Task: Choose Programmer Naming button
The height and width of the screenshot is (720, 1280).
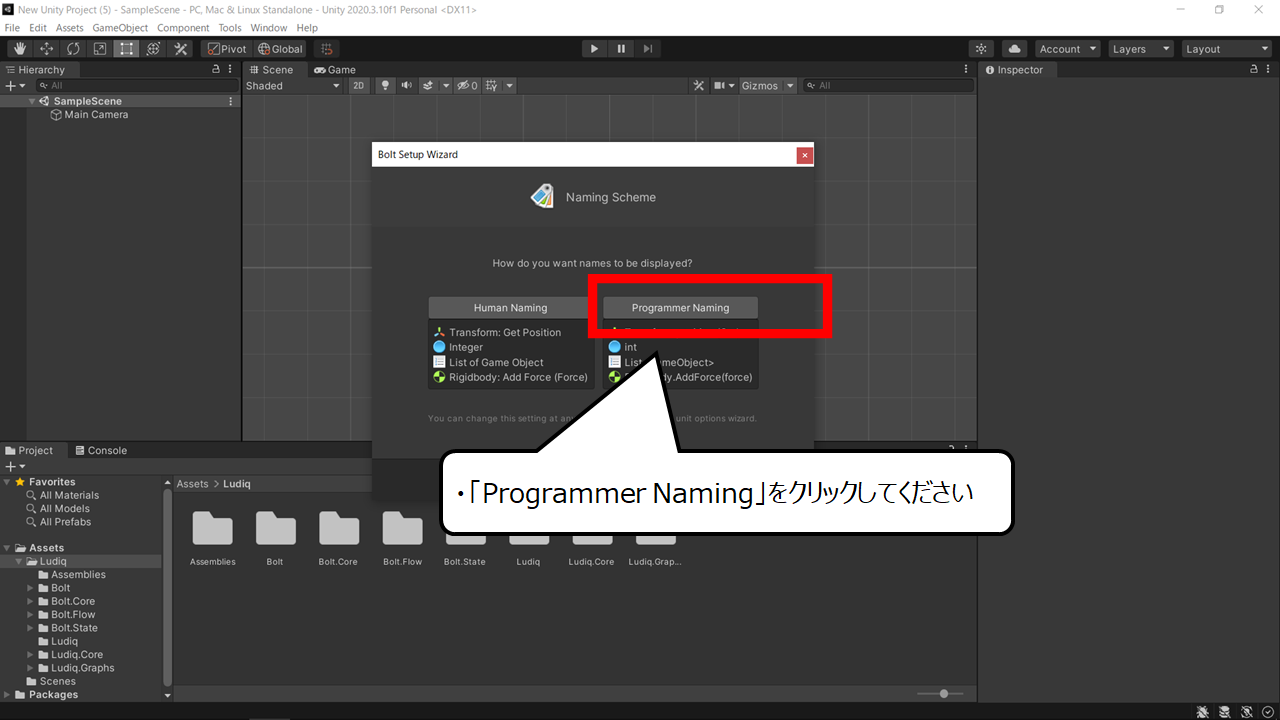Action: click(680, 308)
